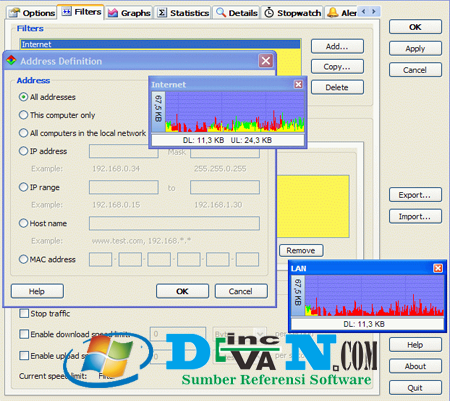Click the Statistics sigma icon
The width and height of the screenshot is (450, 401).
162,13
